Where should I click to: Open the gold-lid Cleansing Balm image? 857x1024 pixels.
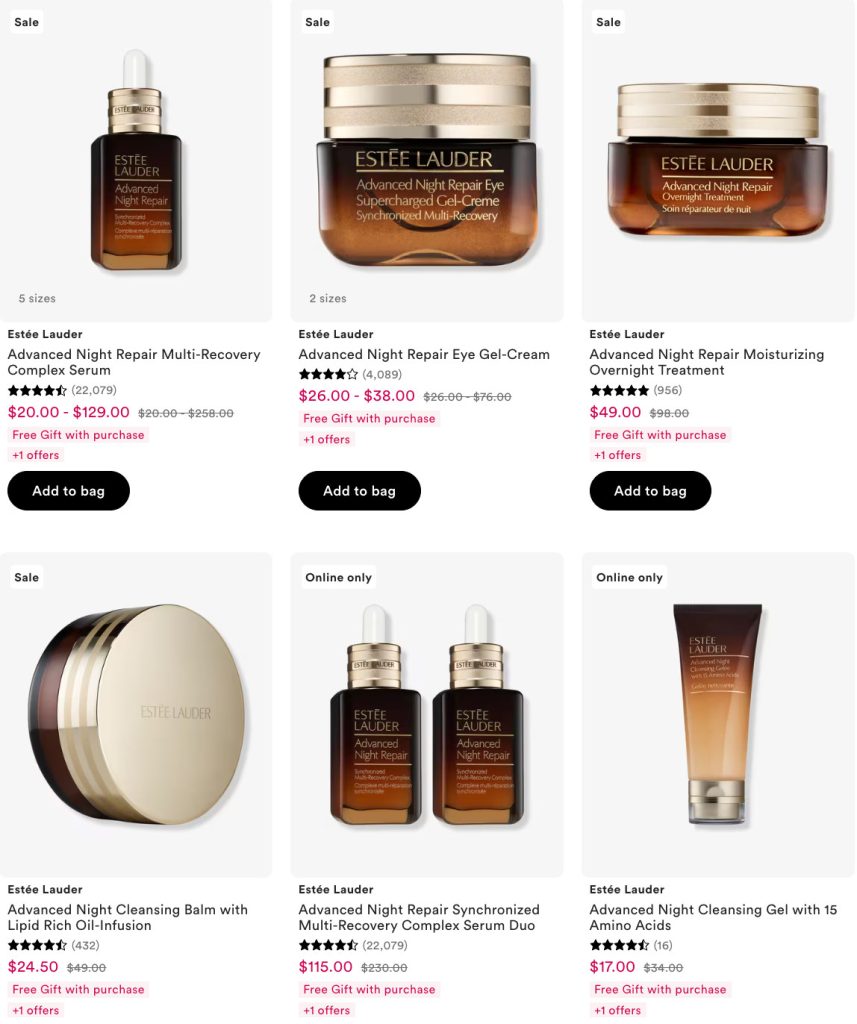point(136,714)
